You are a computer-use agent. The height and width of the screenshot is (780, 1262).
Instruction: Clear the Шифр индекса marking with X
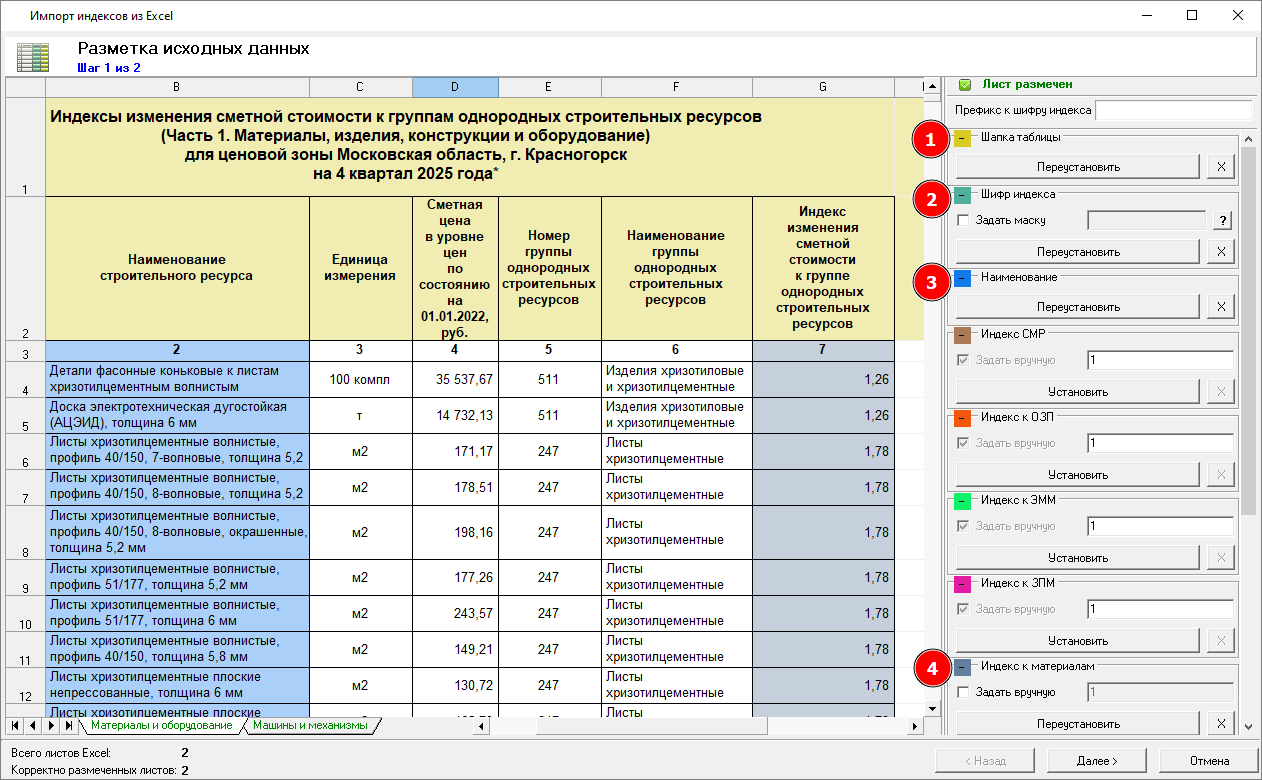(1220, 251)
